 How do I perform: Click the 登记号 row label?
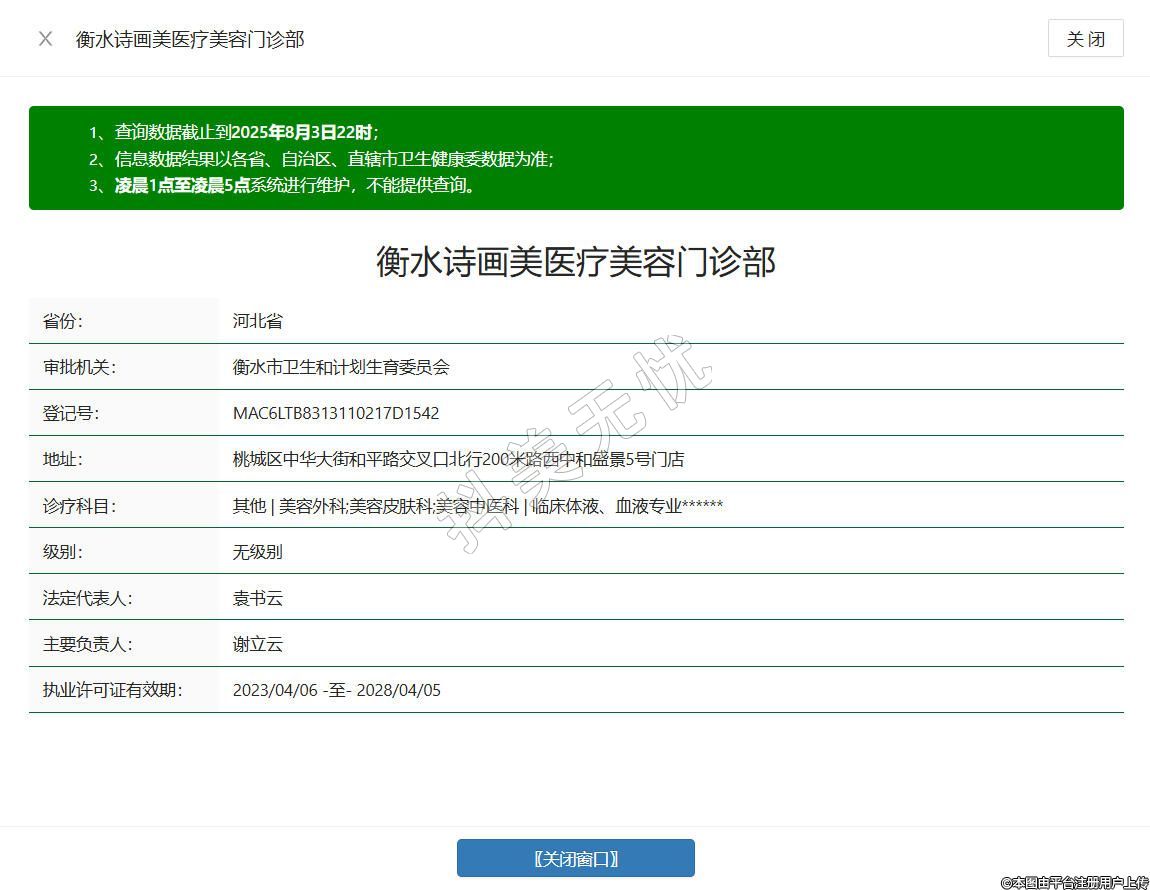71,413
